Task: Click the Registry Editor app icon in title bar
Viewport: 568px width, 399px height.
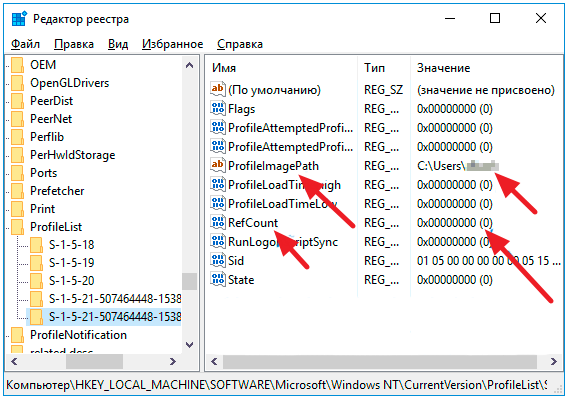Action: [19, 18]
